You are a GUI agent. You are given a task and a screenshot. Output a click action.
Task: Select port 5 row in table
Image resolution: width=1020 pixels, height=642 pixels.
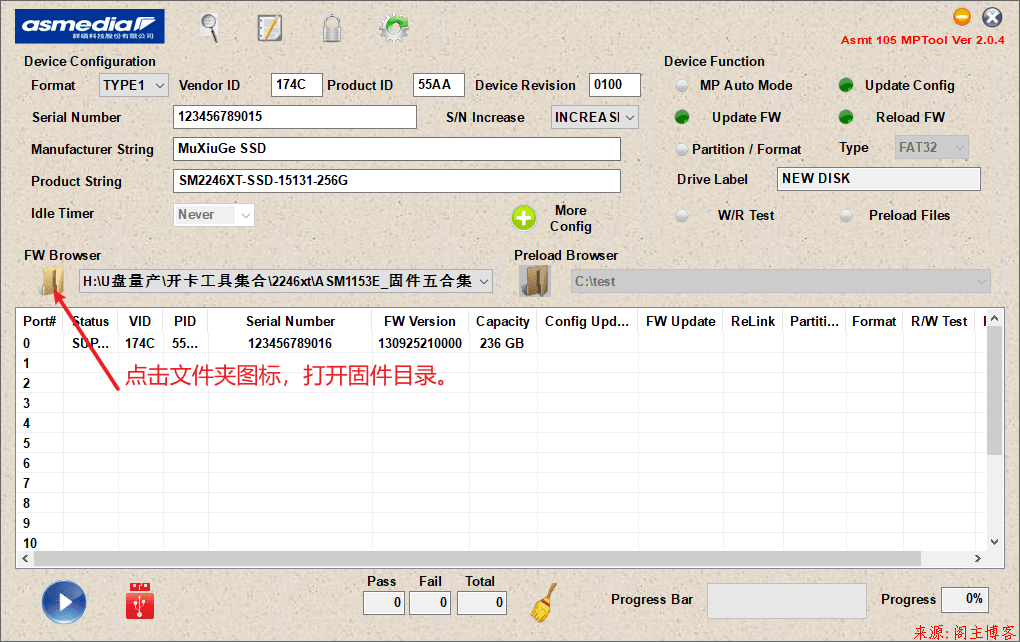tap(501, 443)
